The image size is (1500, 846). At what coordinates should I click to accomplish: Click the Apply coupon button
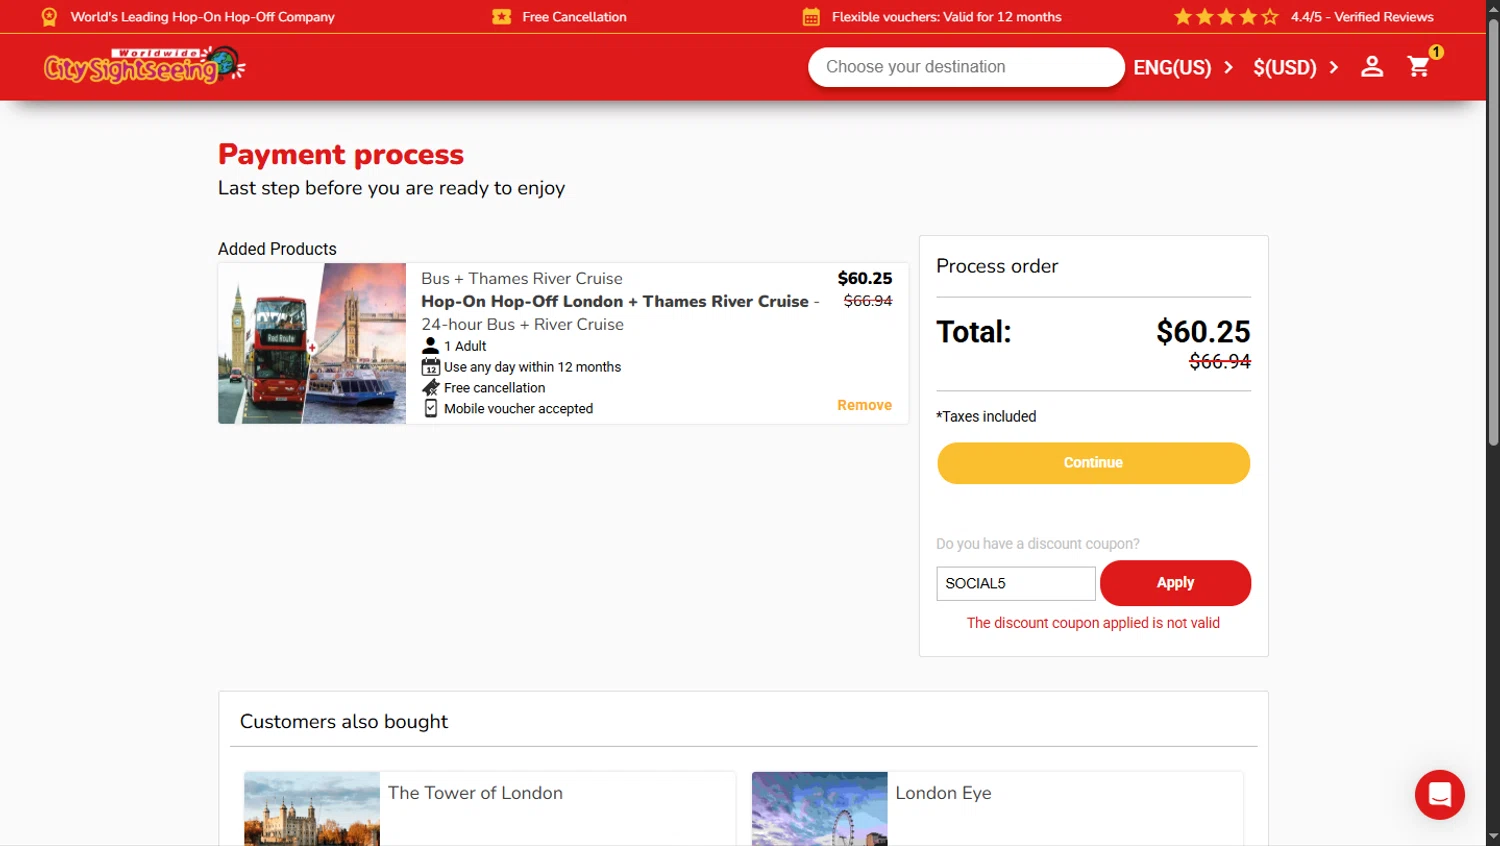(1175, 583)
